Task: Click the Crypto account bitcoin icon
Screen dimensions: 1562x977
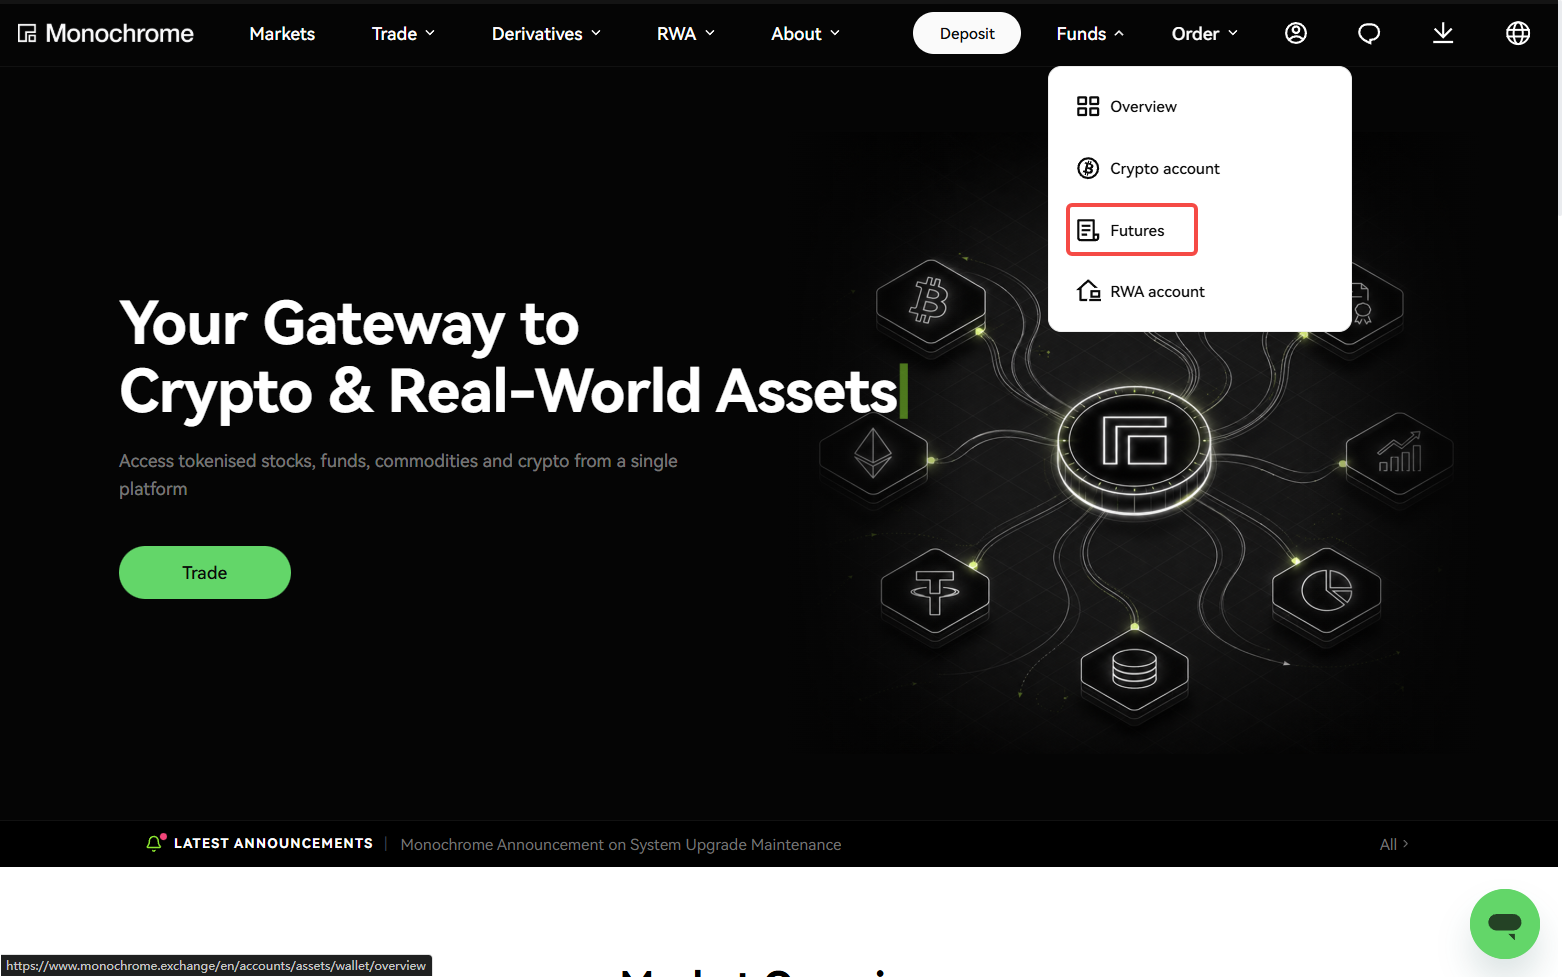Action: (1088, 168)
